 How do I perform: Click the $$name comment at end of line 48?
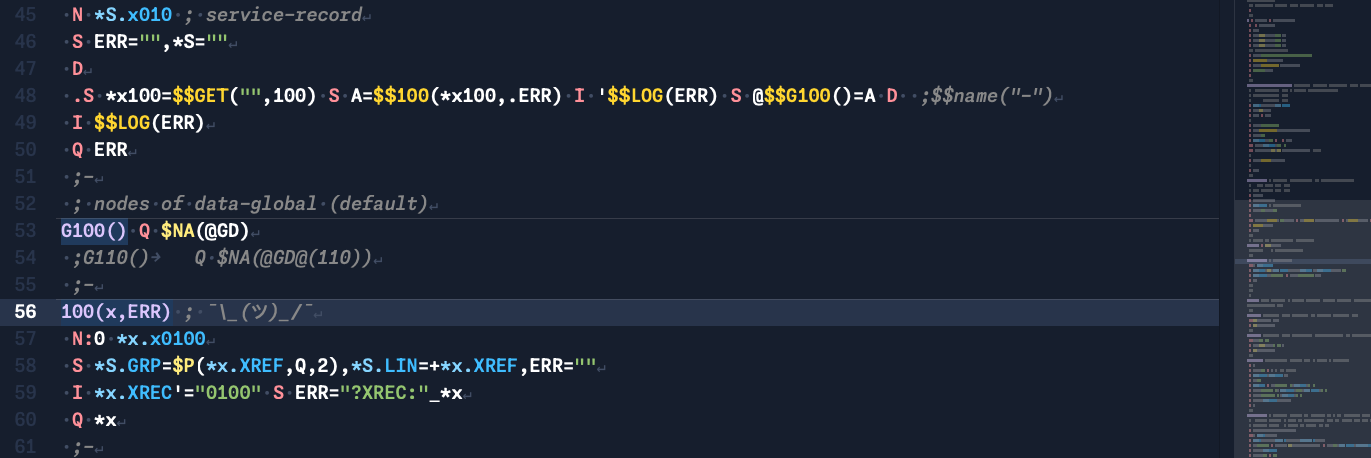click(x=990, y=96)
